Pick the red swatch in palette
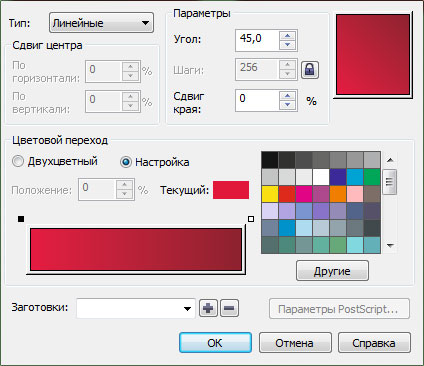 [x=287, y=194]
